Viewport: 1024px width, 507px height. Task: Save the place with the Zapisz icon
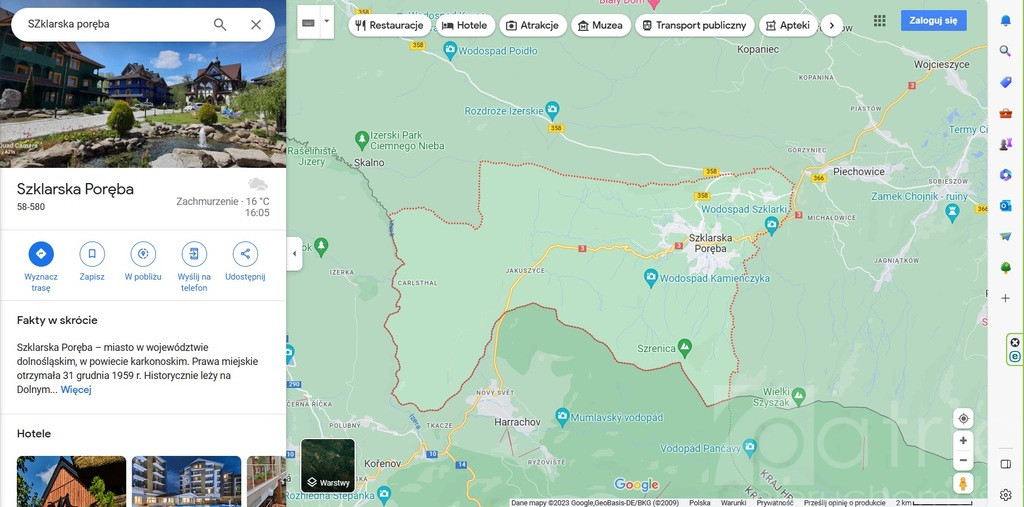pyautogui.click(x=92, y=254)
